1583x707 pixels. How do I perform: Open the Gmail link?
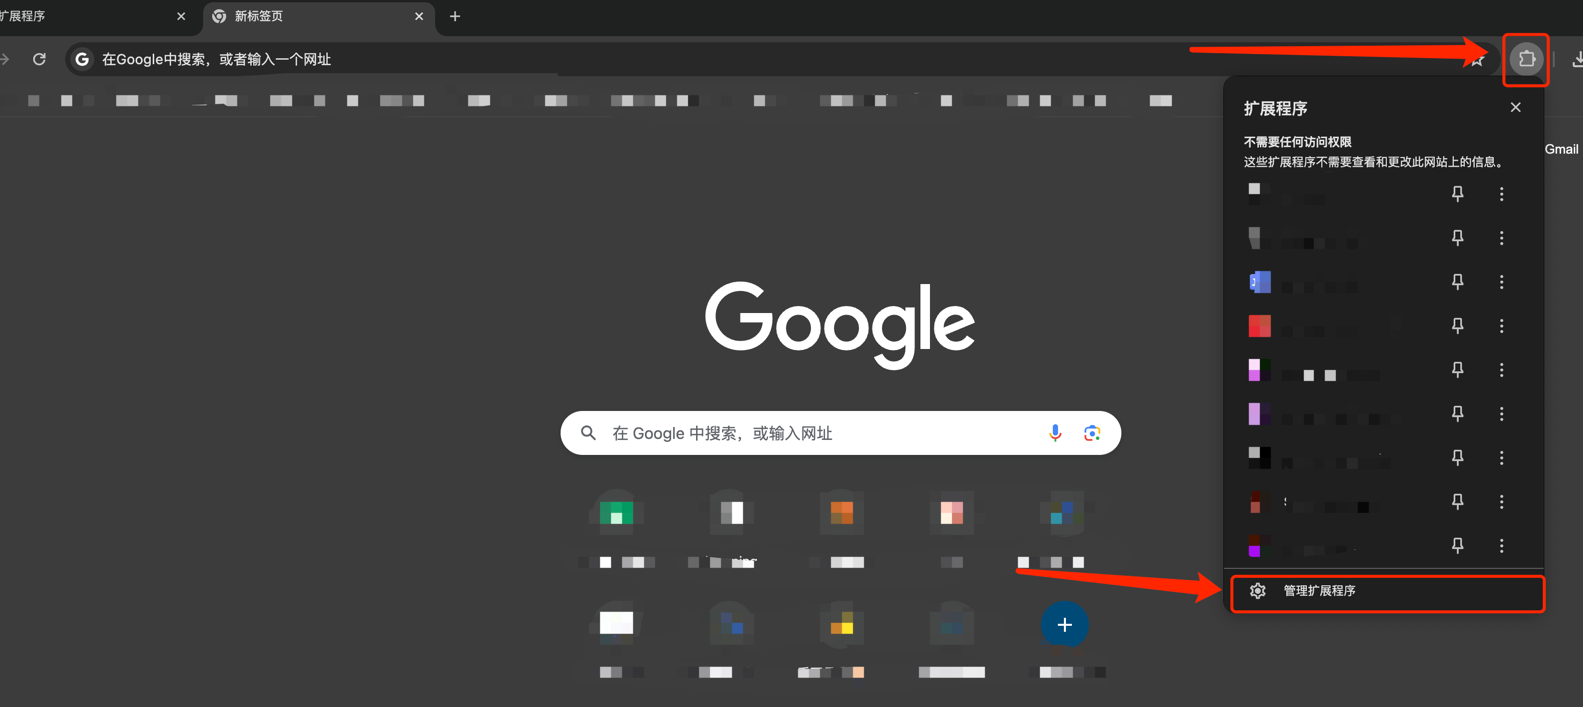coord(1561,149)
